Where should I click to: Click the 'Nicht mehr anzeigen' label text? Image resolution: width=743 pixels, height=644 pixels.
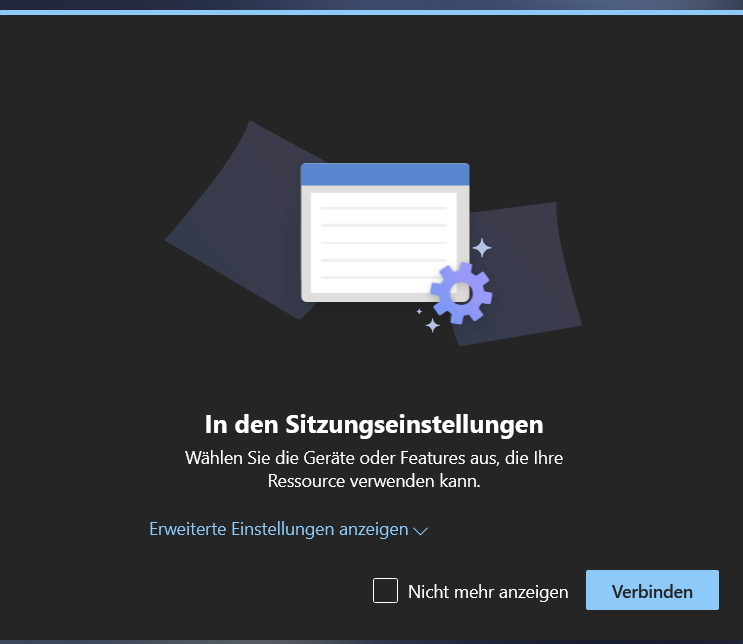[488, 592]
